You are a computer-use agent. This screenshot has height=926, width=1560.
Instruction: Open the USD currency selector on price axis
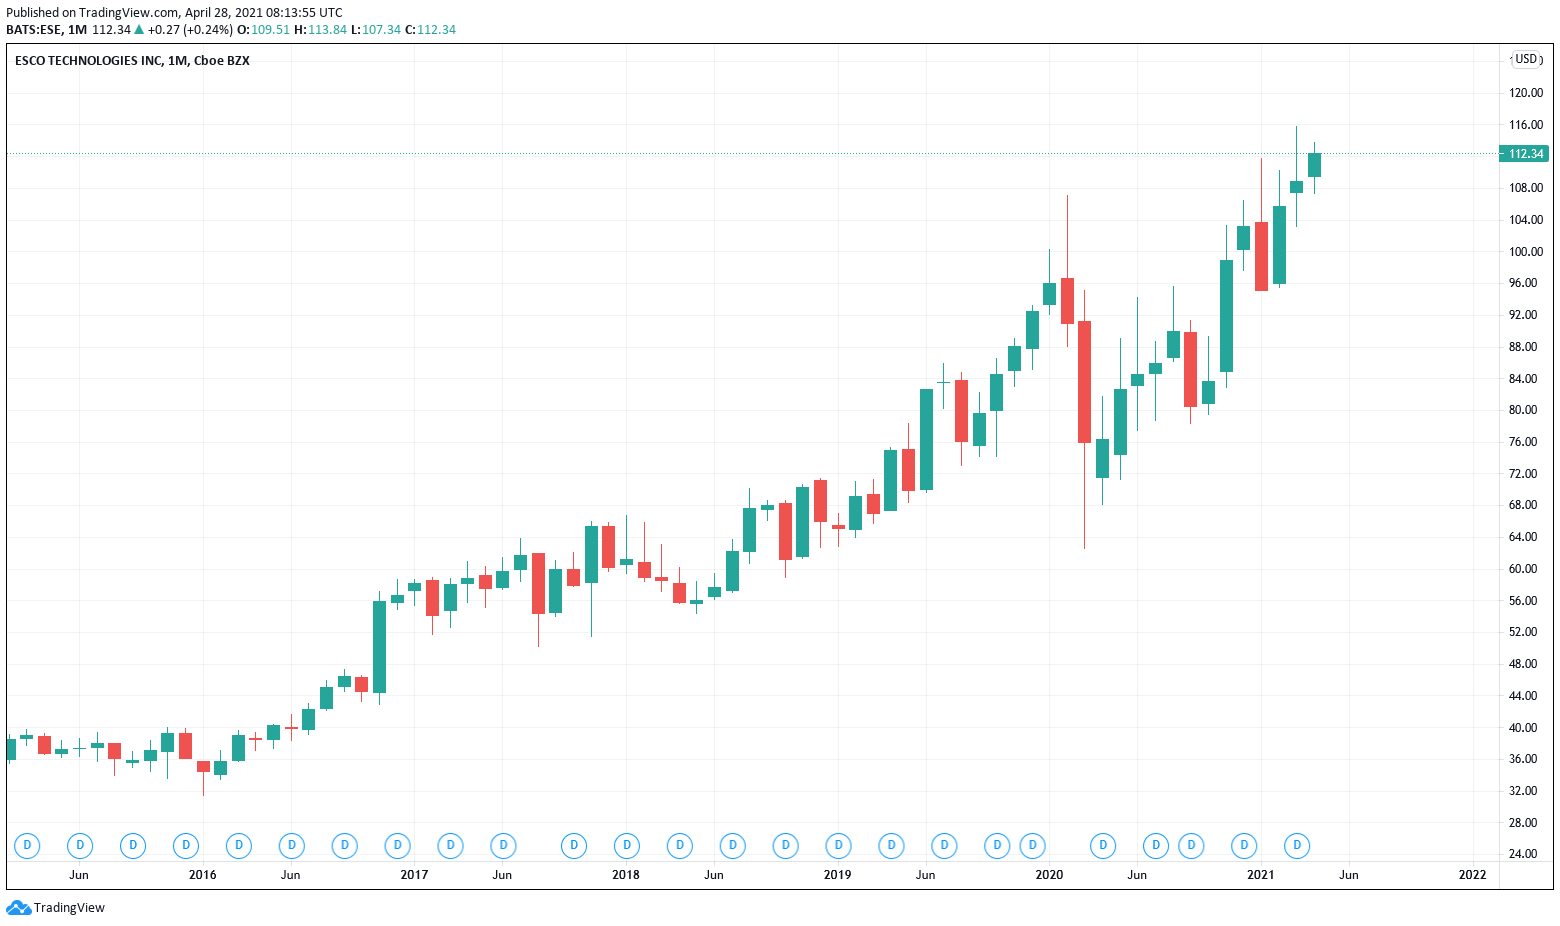(x=1526, y=59)
